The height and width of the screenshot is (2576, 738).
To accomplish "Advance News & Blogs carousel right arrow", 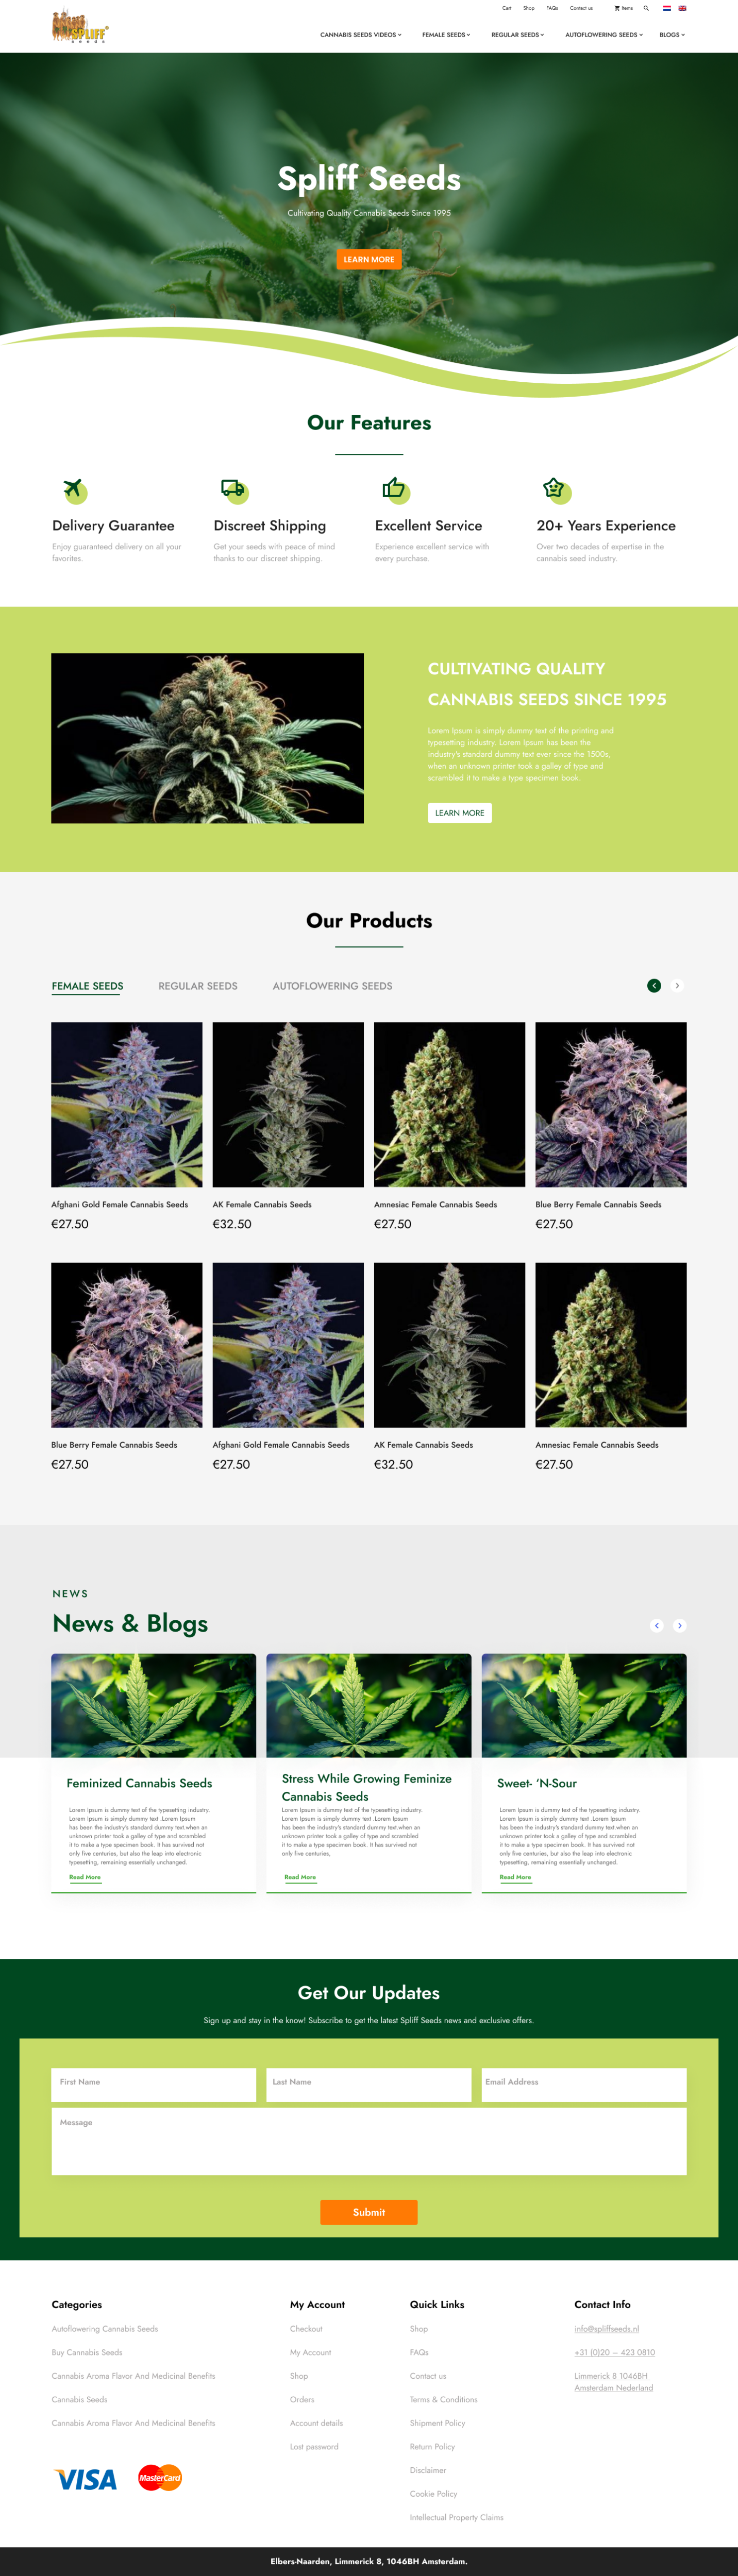I will (680, 1625).
